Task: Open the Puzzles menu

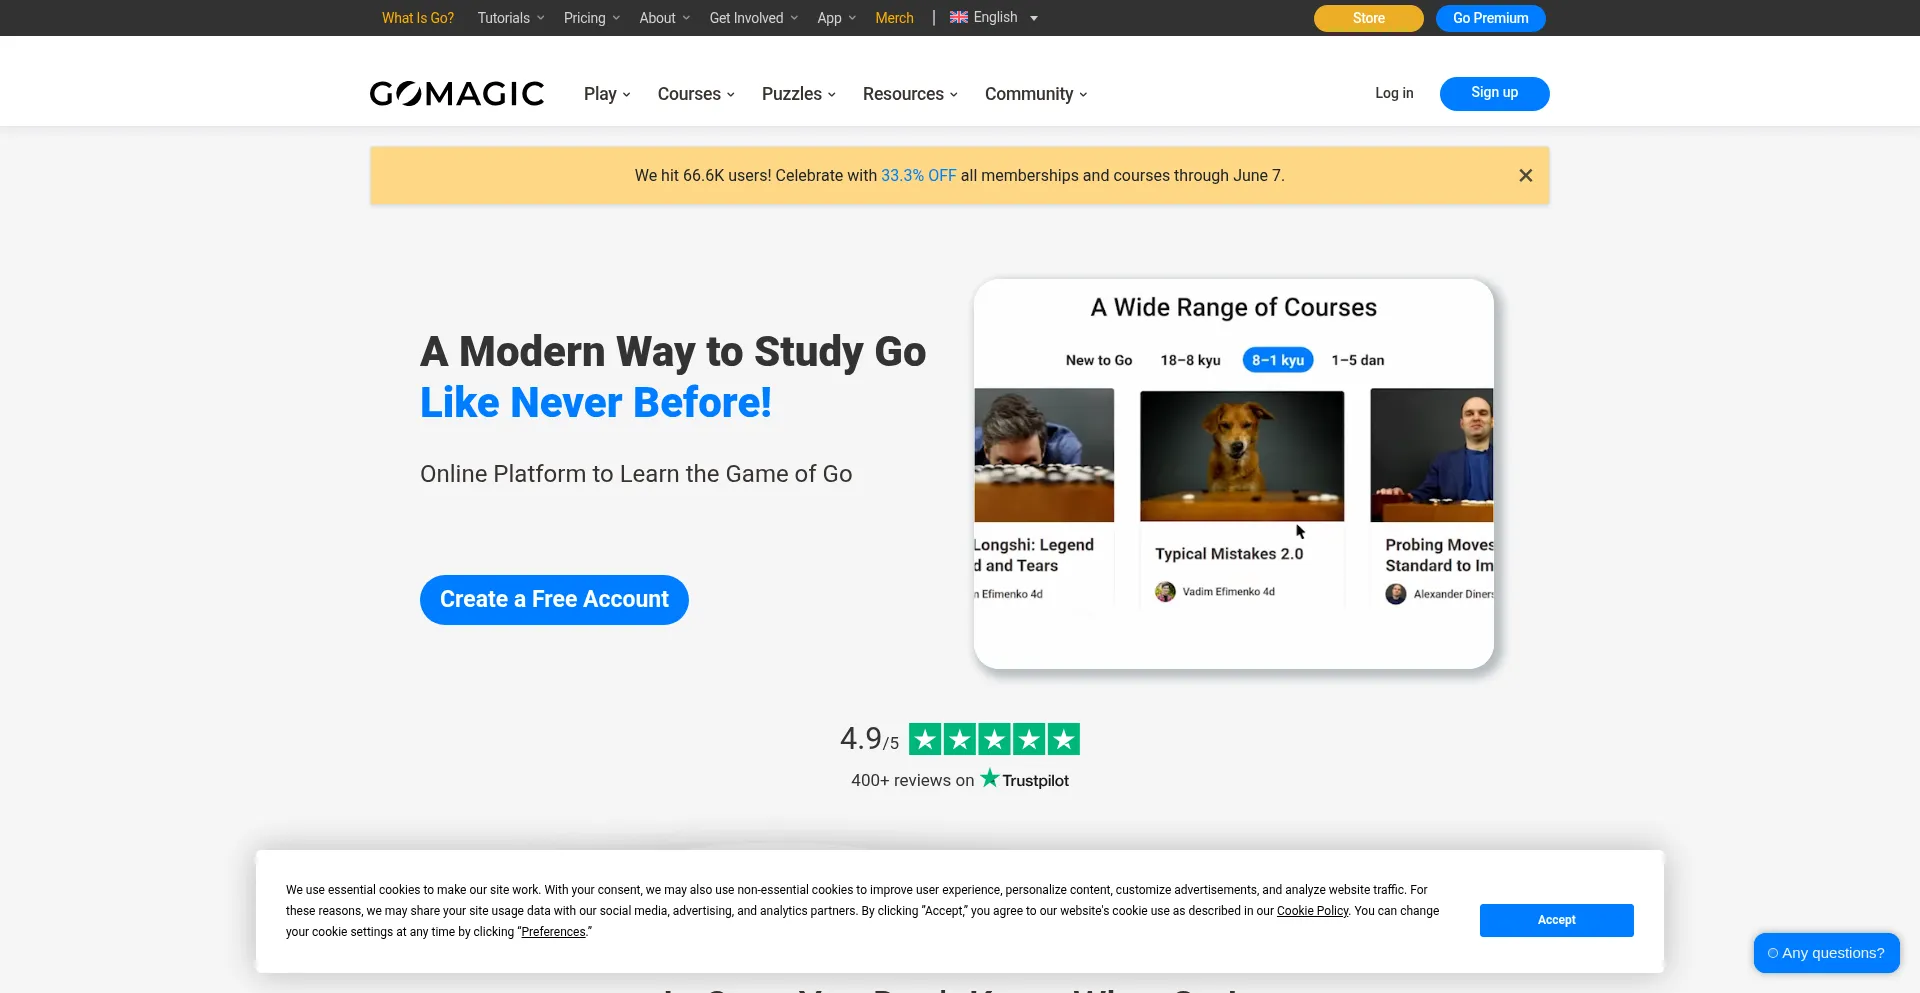Action: pos(799,94)
